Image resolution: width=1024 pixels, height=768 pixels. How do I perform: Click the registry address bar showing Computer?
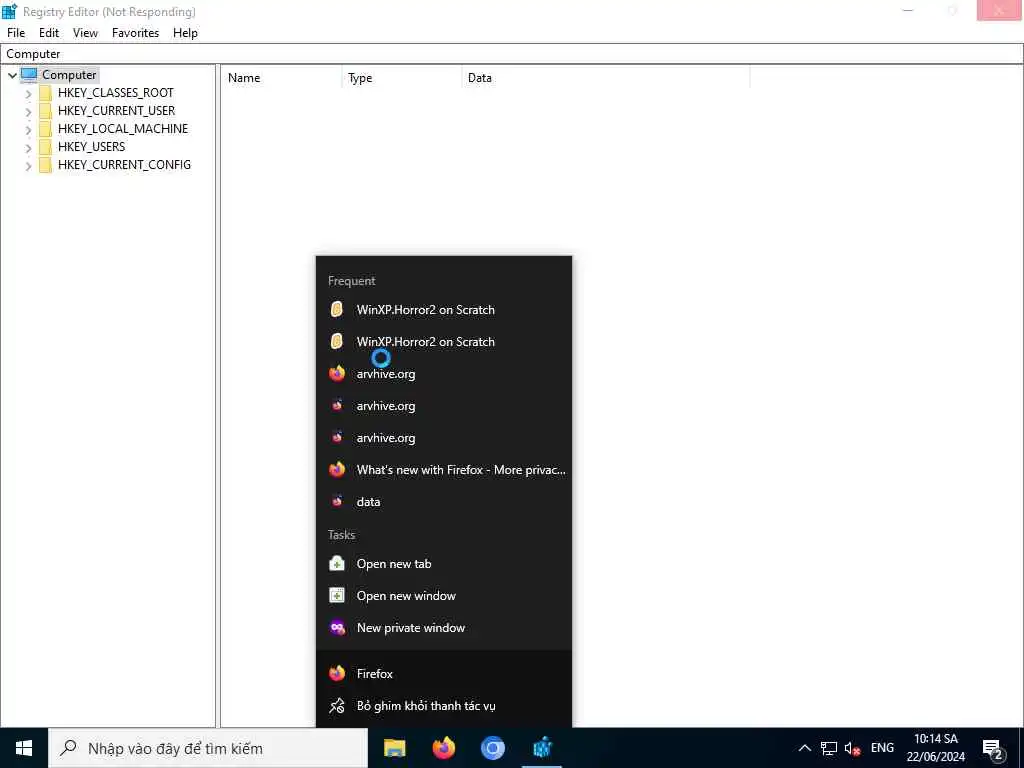(x=511, y=54)
